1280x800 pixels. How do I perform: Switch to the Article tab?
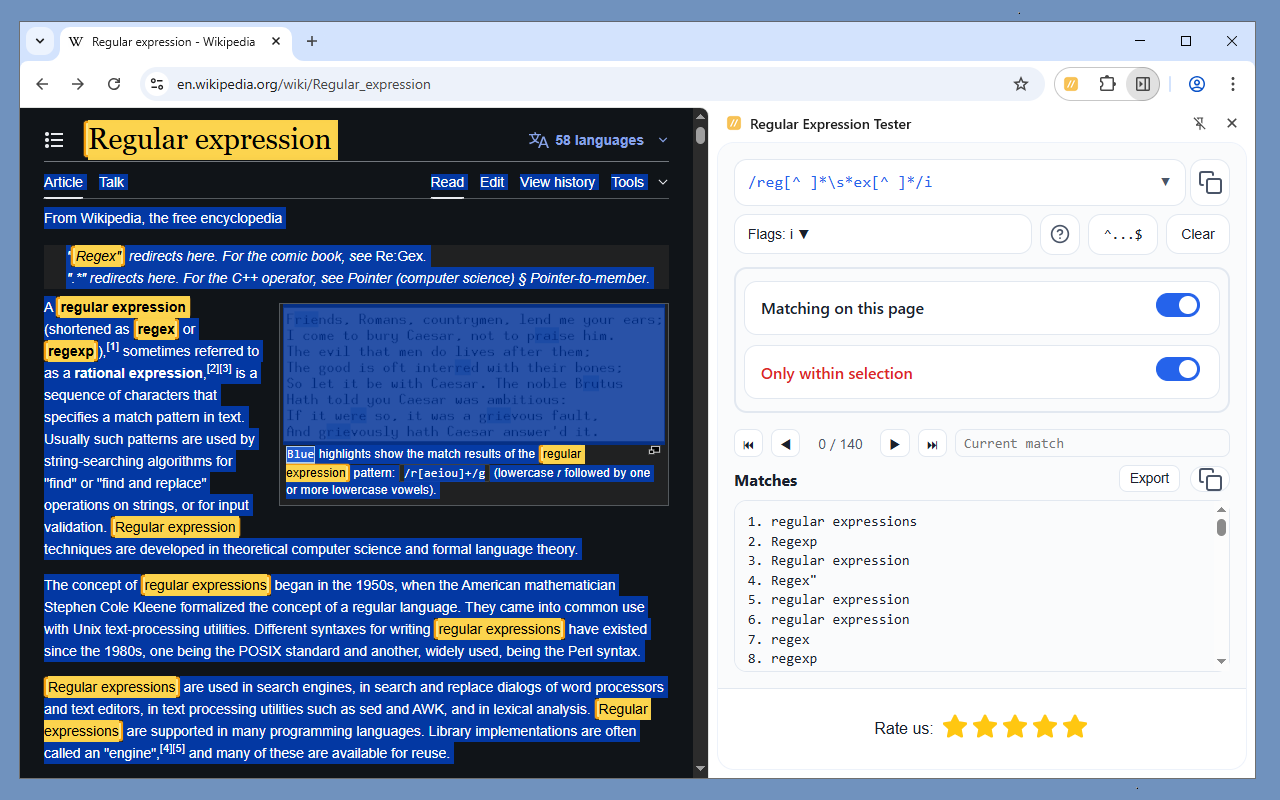pos(63,182)
